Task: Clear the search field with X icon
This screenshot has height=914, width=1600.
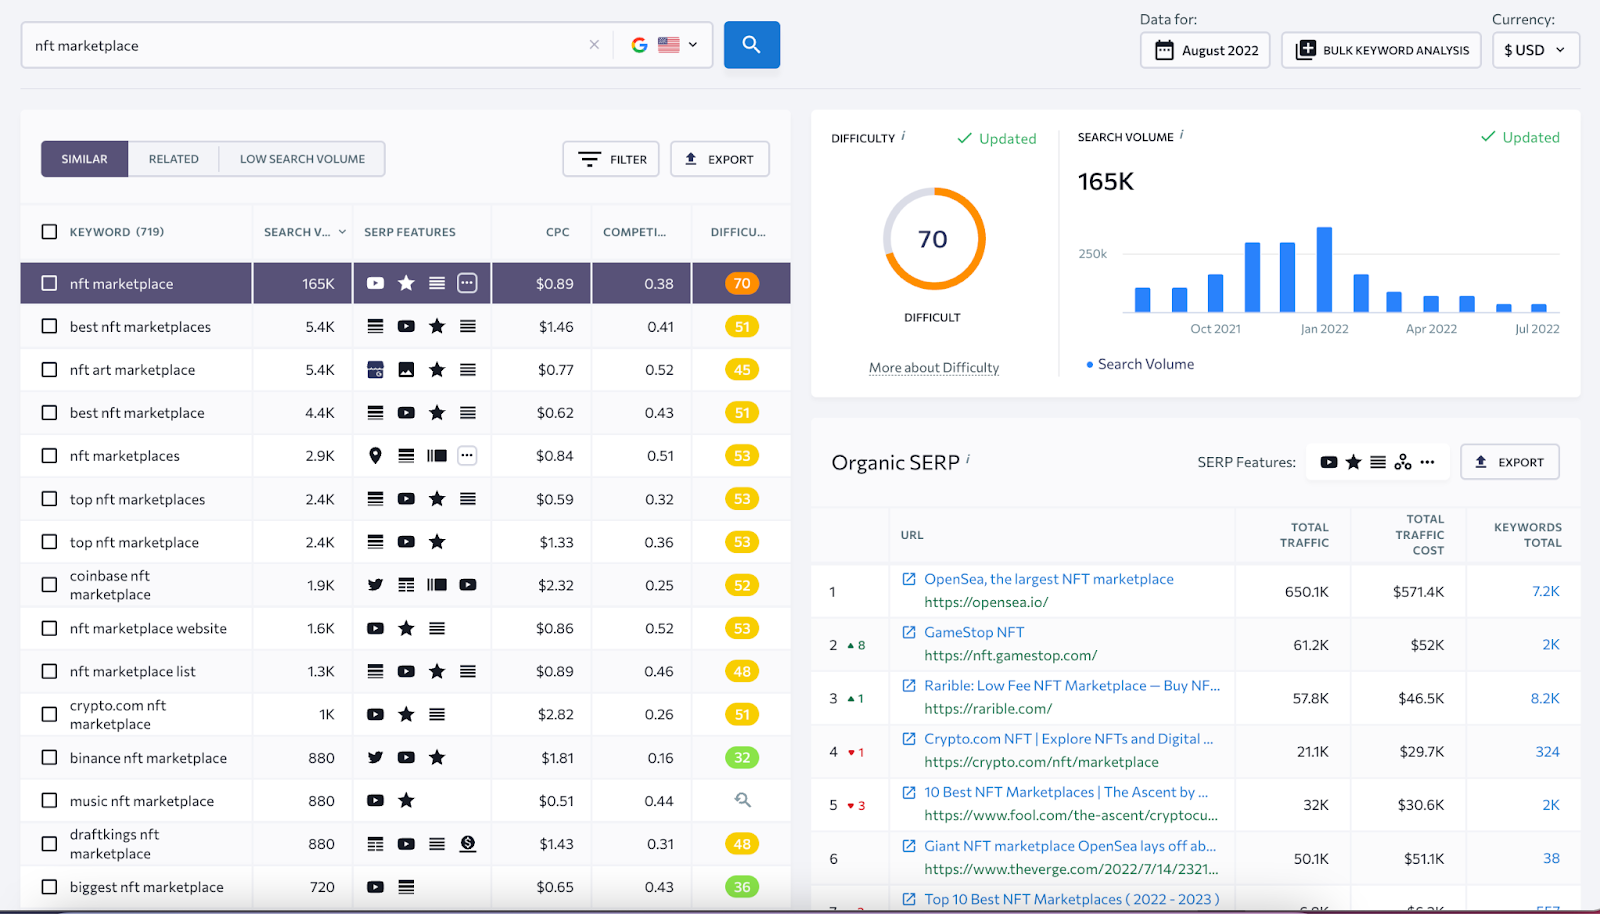Action: [594, 45]
